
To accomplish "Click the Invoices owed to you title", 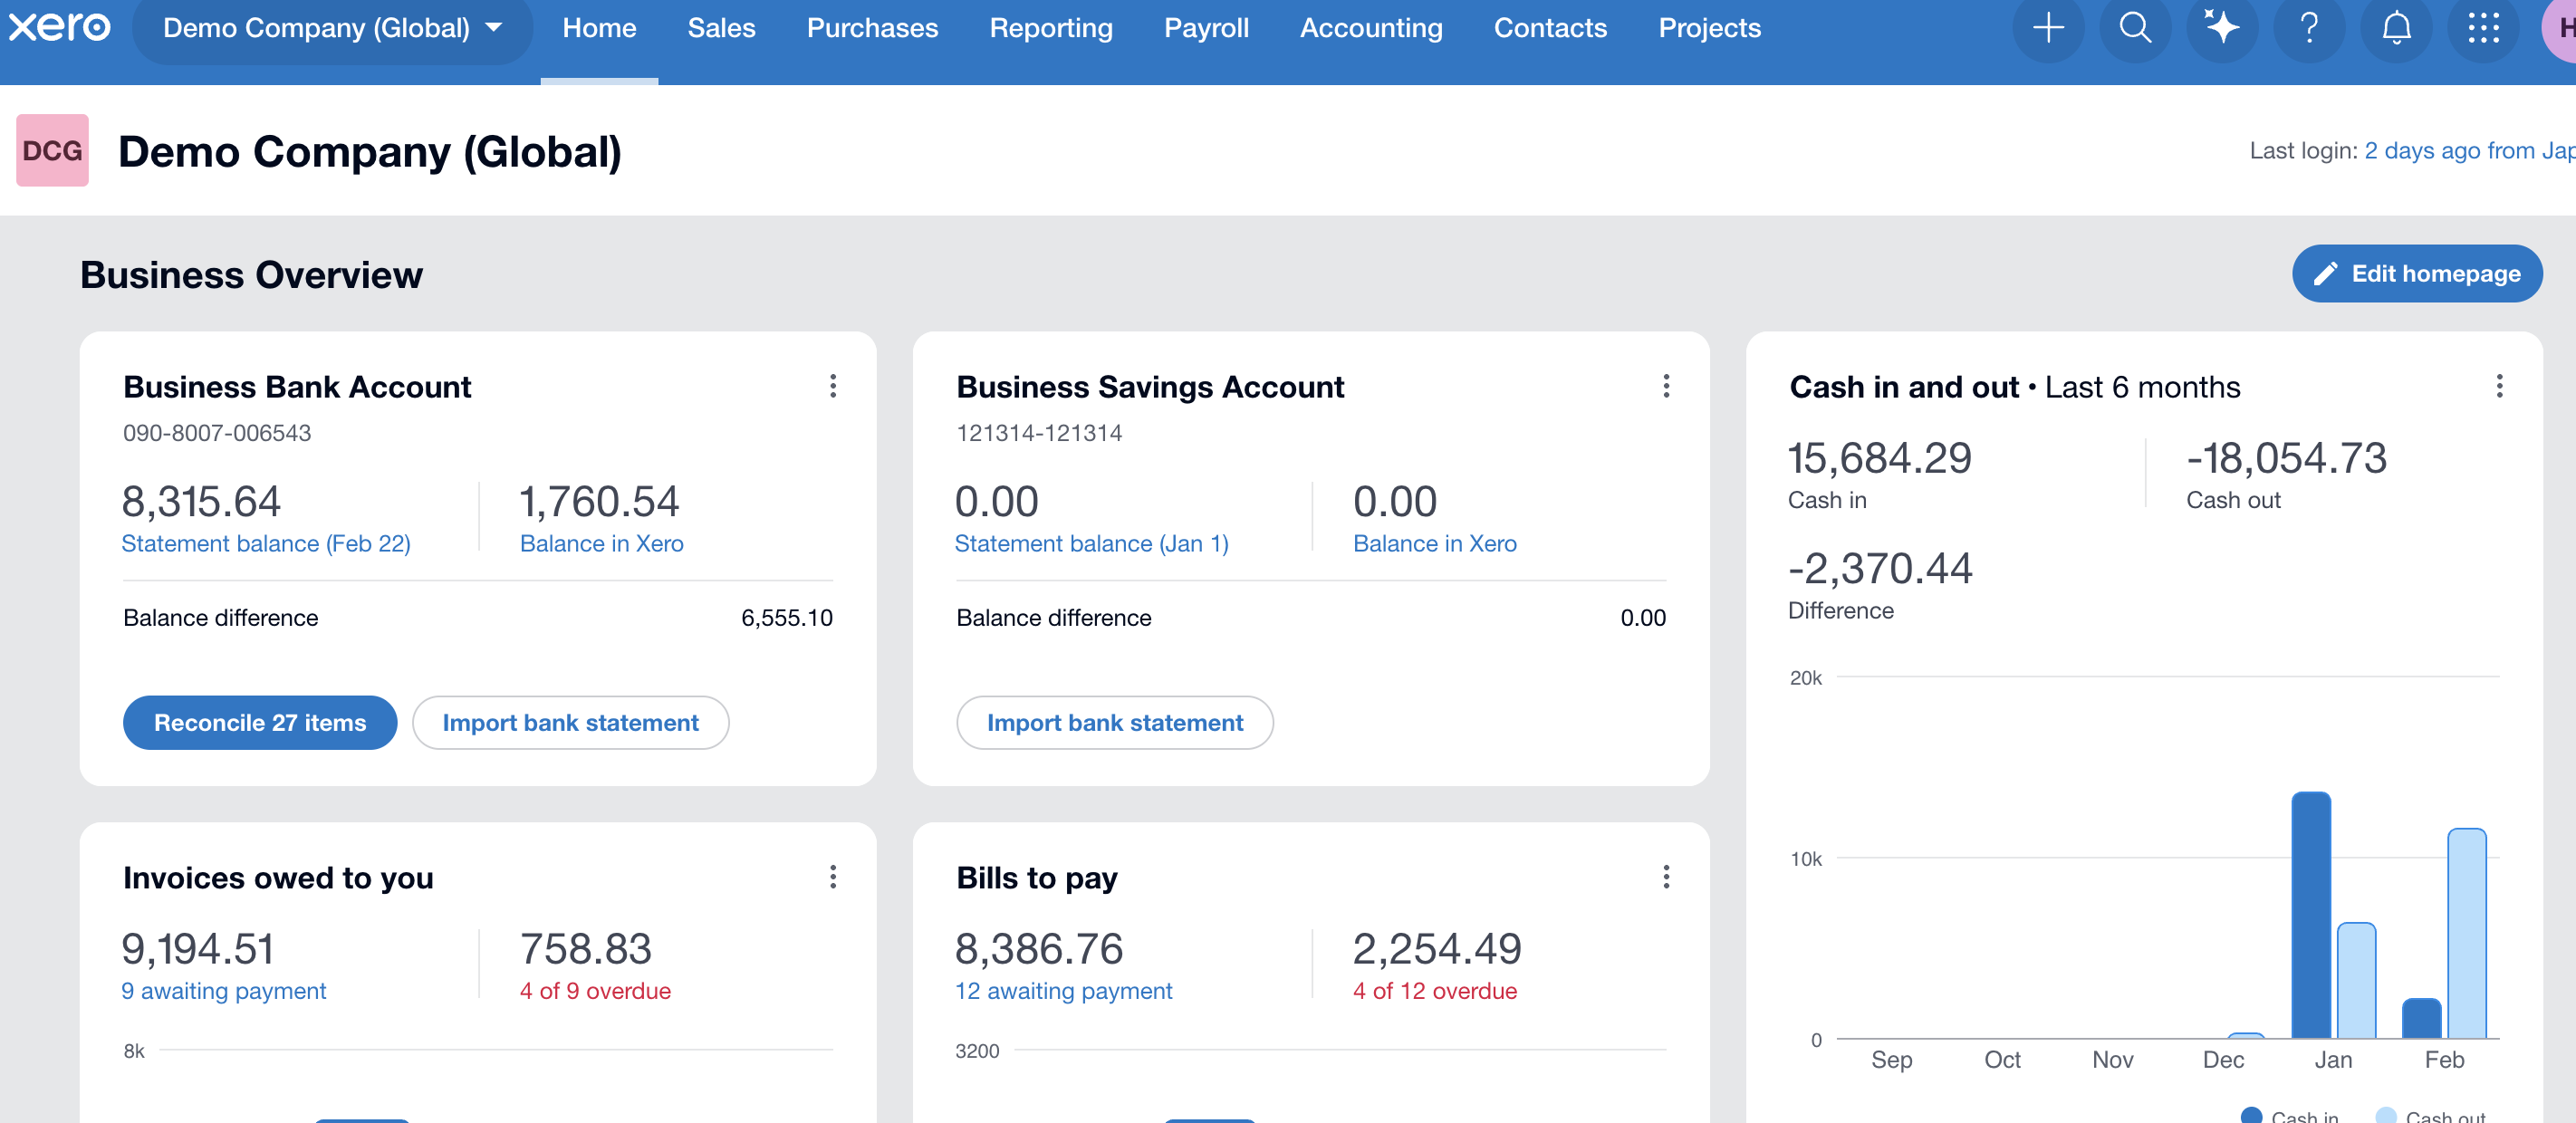I will coord(278,877).
